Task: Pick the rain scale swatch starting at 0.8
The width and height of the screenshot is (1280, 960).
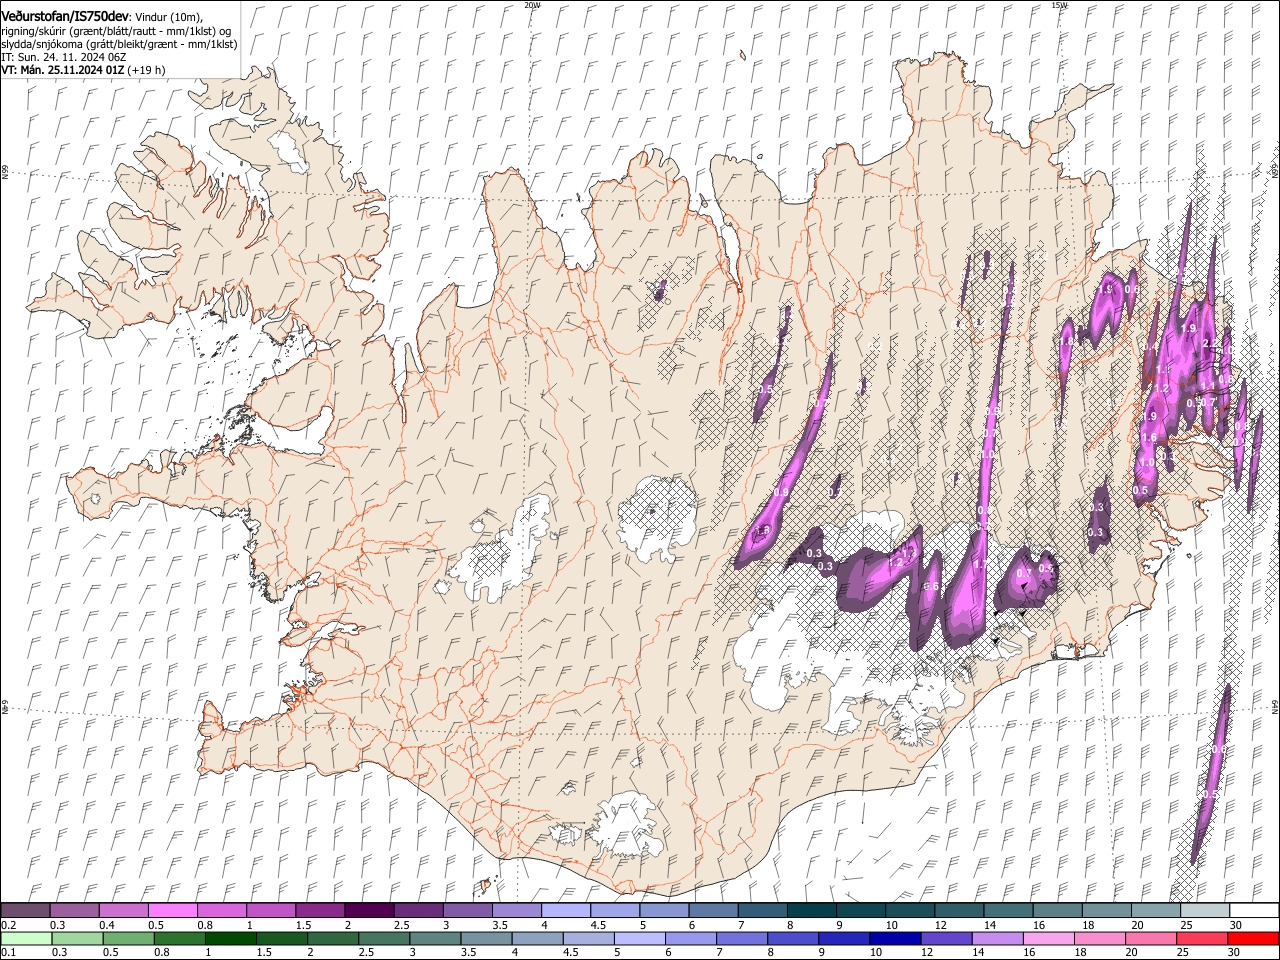Action: [x=179, y=939]
